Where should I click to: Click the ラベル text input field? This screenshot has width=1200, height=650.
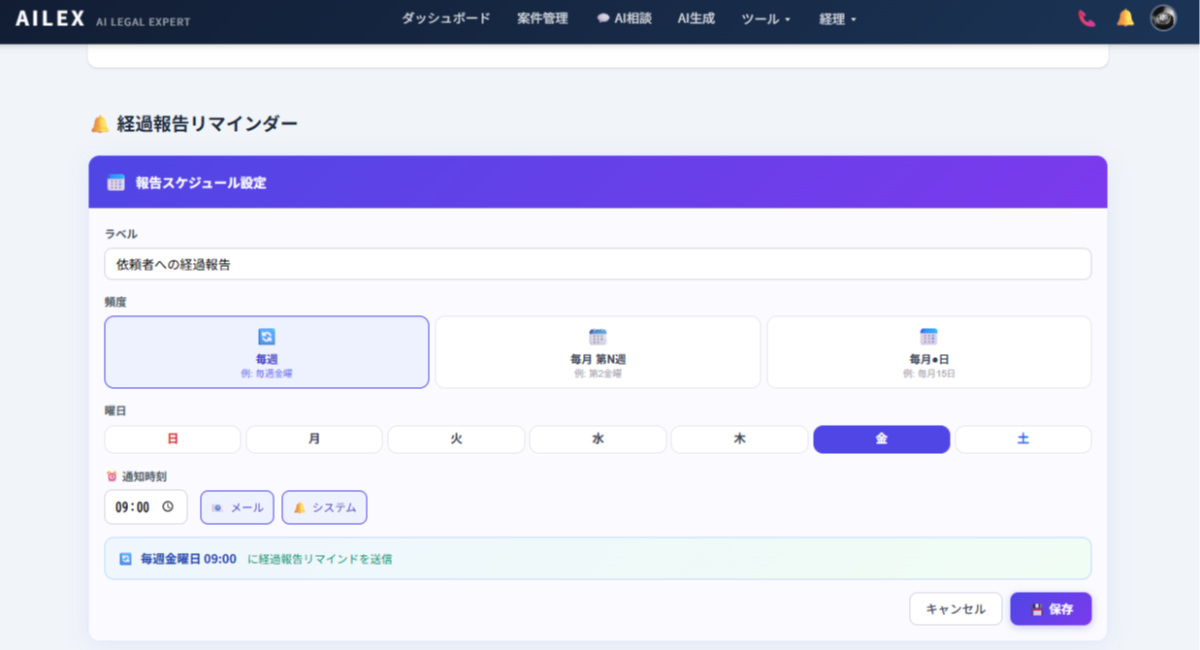(x=597, y=264)
